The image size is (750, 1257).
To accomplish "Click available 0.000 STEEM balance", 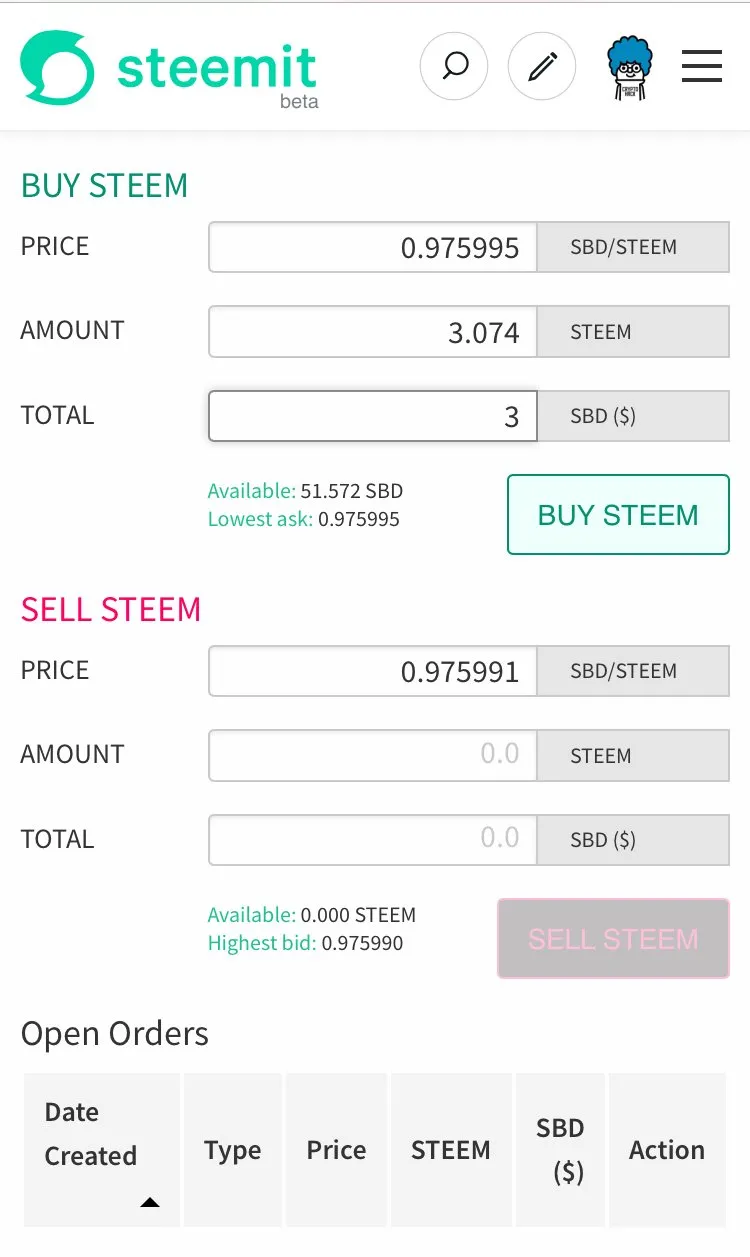I will pyautogui.click(x=358, y=915).
